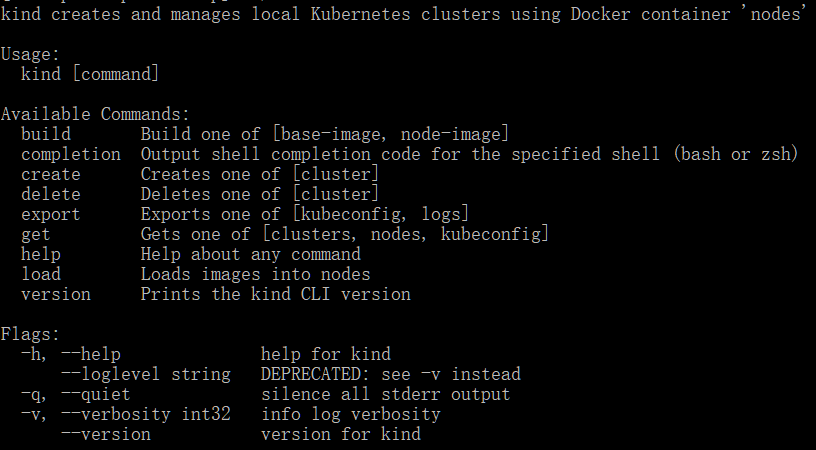Click 'silence all stderr output' description
This screenshot has height=450, width=816.
pyautogui.click(x=386, y=394)
